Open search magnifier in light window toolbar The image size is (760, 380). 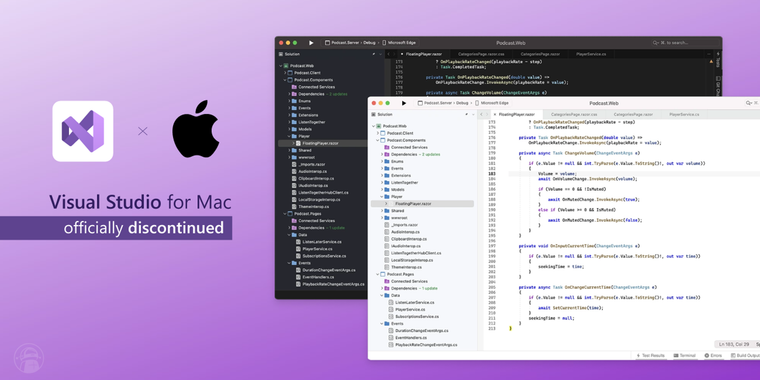click(x=749, y=103)
